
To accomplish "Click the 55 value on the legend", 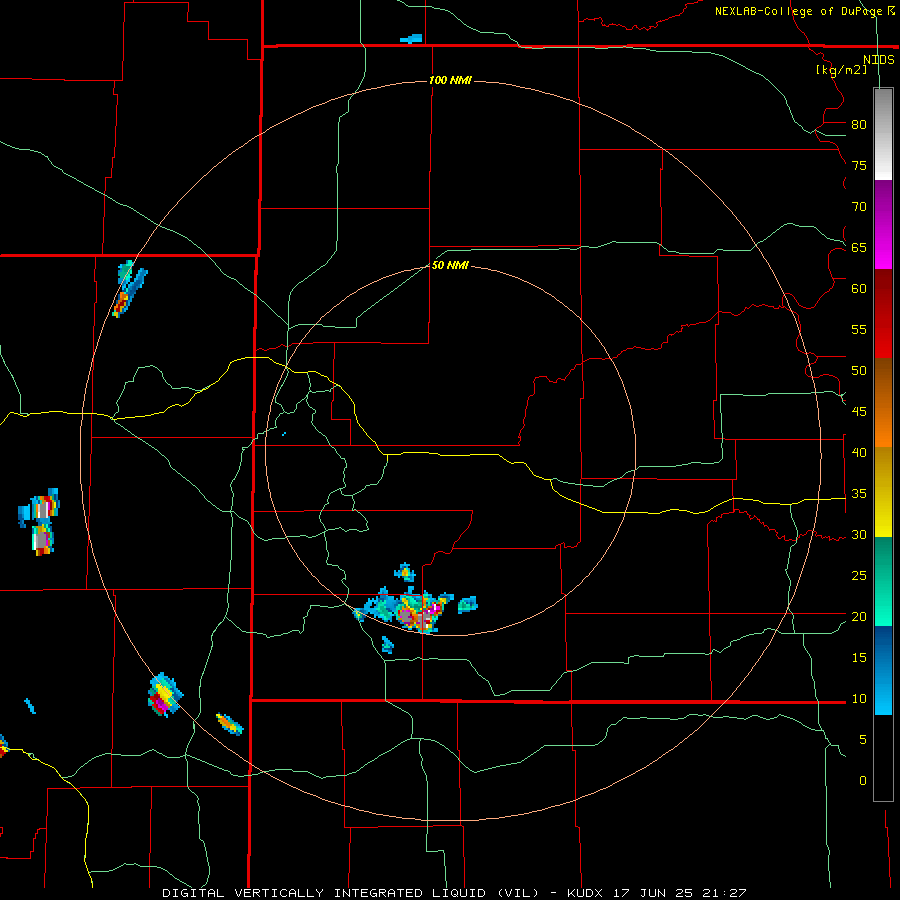I will (859, 329).
